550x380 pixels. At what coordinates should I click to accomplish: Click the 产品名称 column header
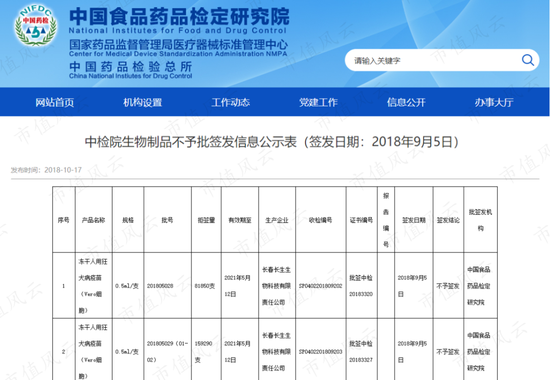(93, 220)
